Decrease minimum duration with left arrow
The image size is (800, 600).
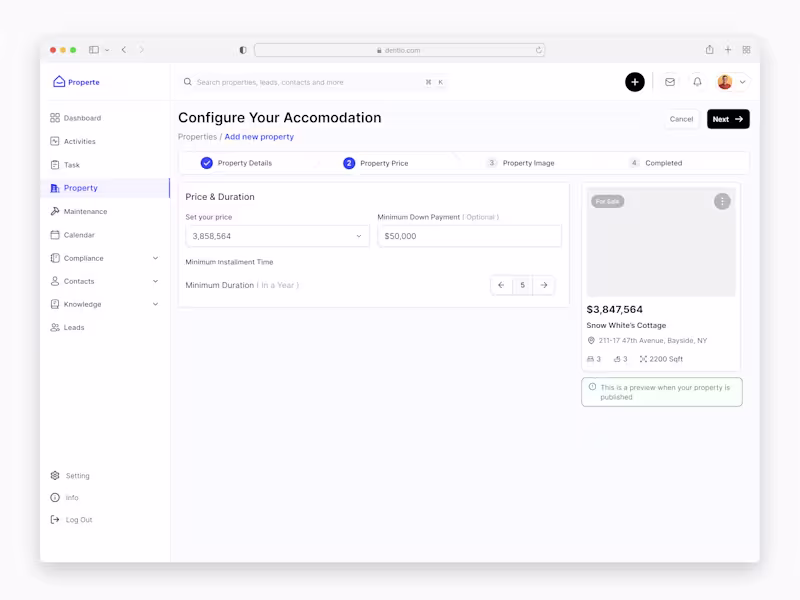tap(501, 285)
